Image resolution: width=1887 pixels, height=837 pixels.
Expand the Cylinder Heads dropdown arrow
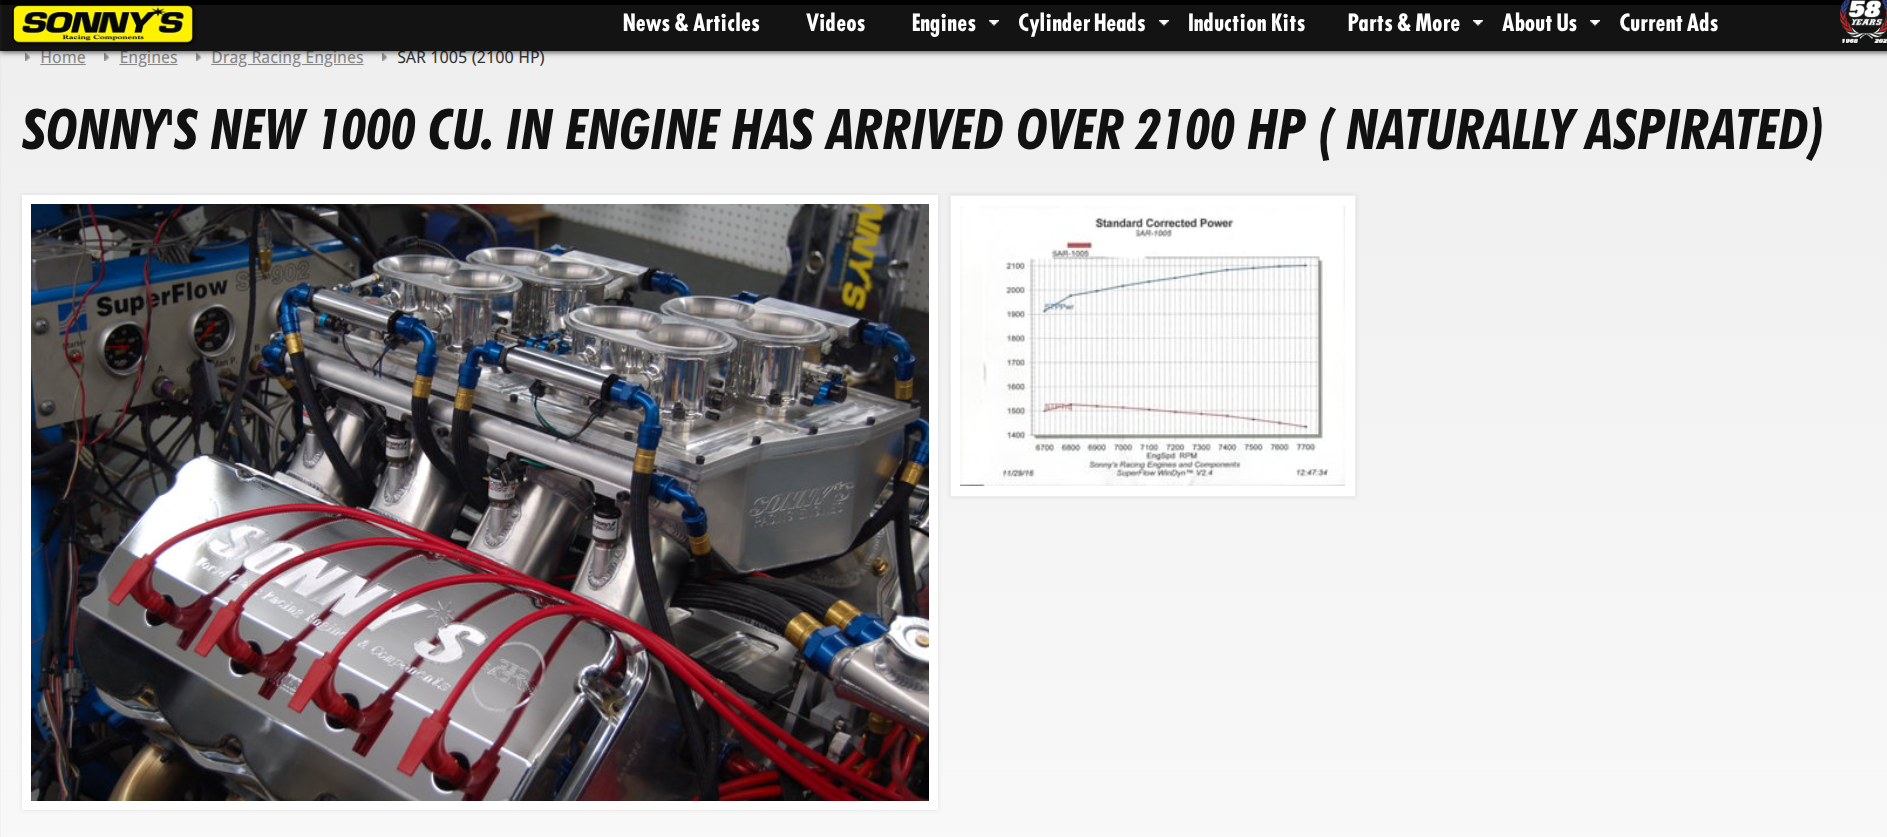(1164, 22)
